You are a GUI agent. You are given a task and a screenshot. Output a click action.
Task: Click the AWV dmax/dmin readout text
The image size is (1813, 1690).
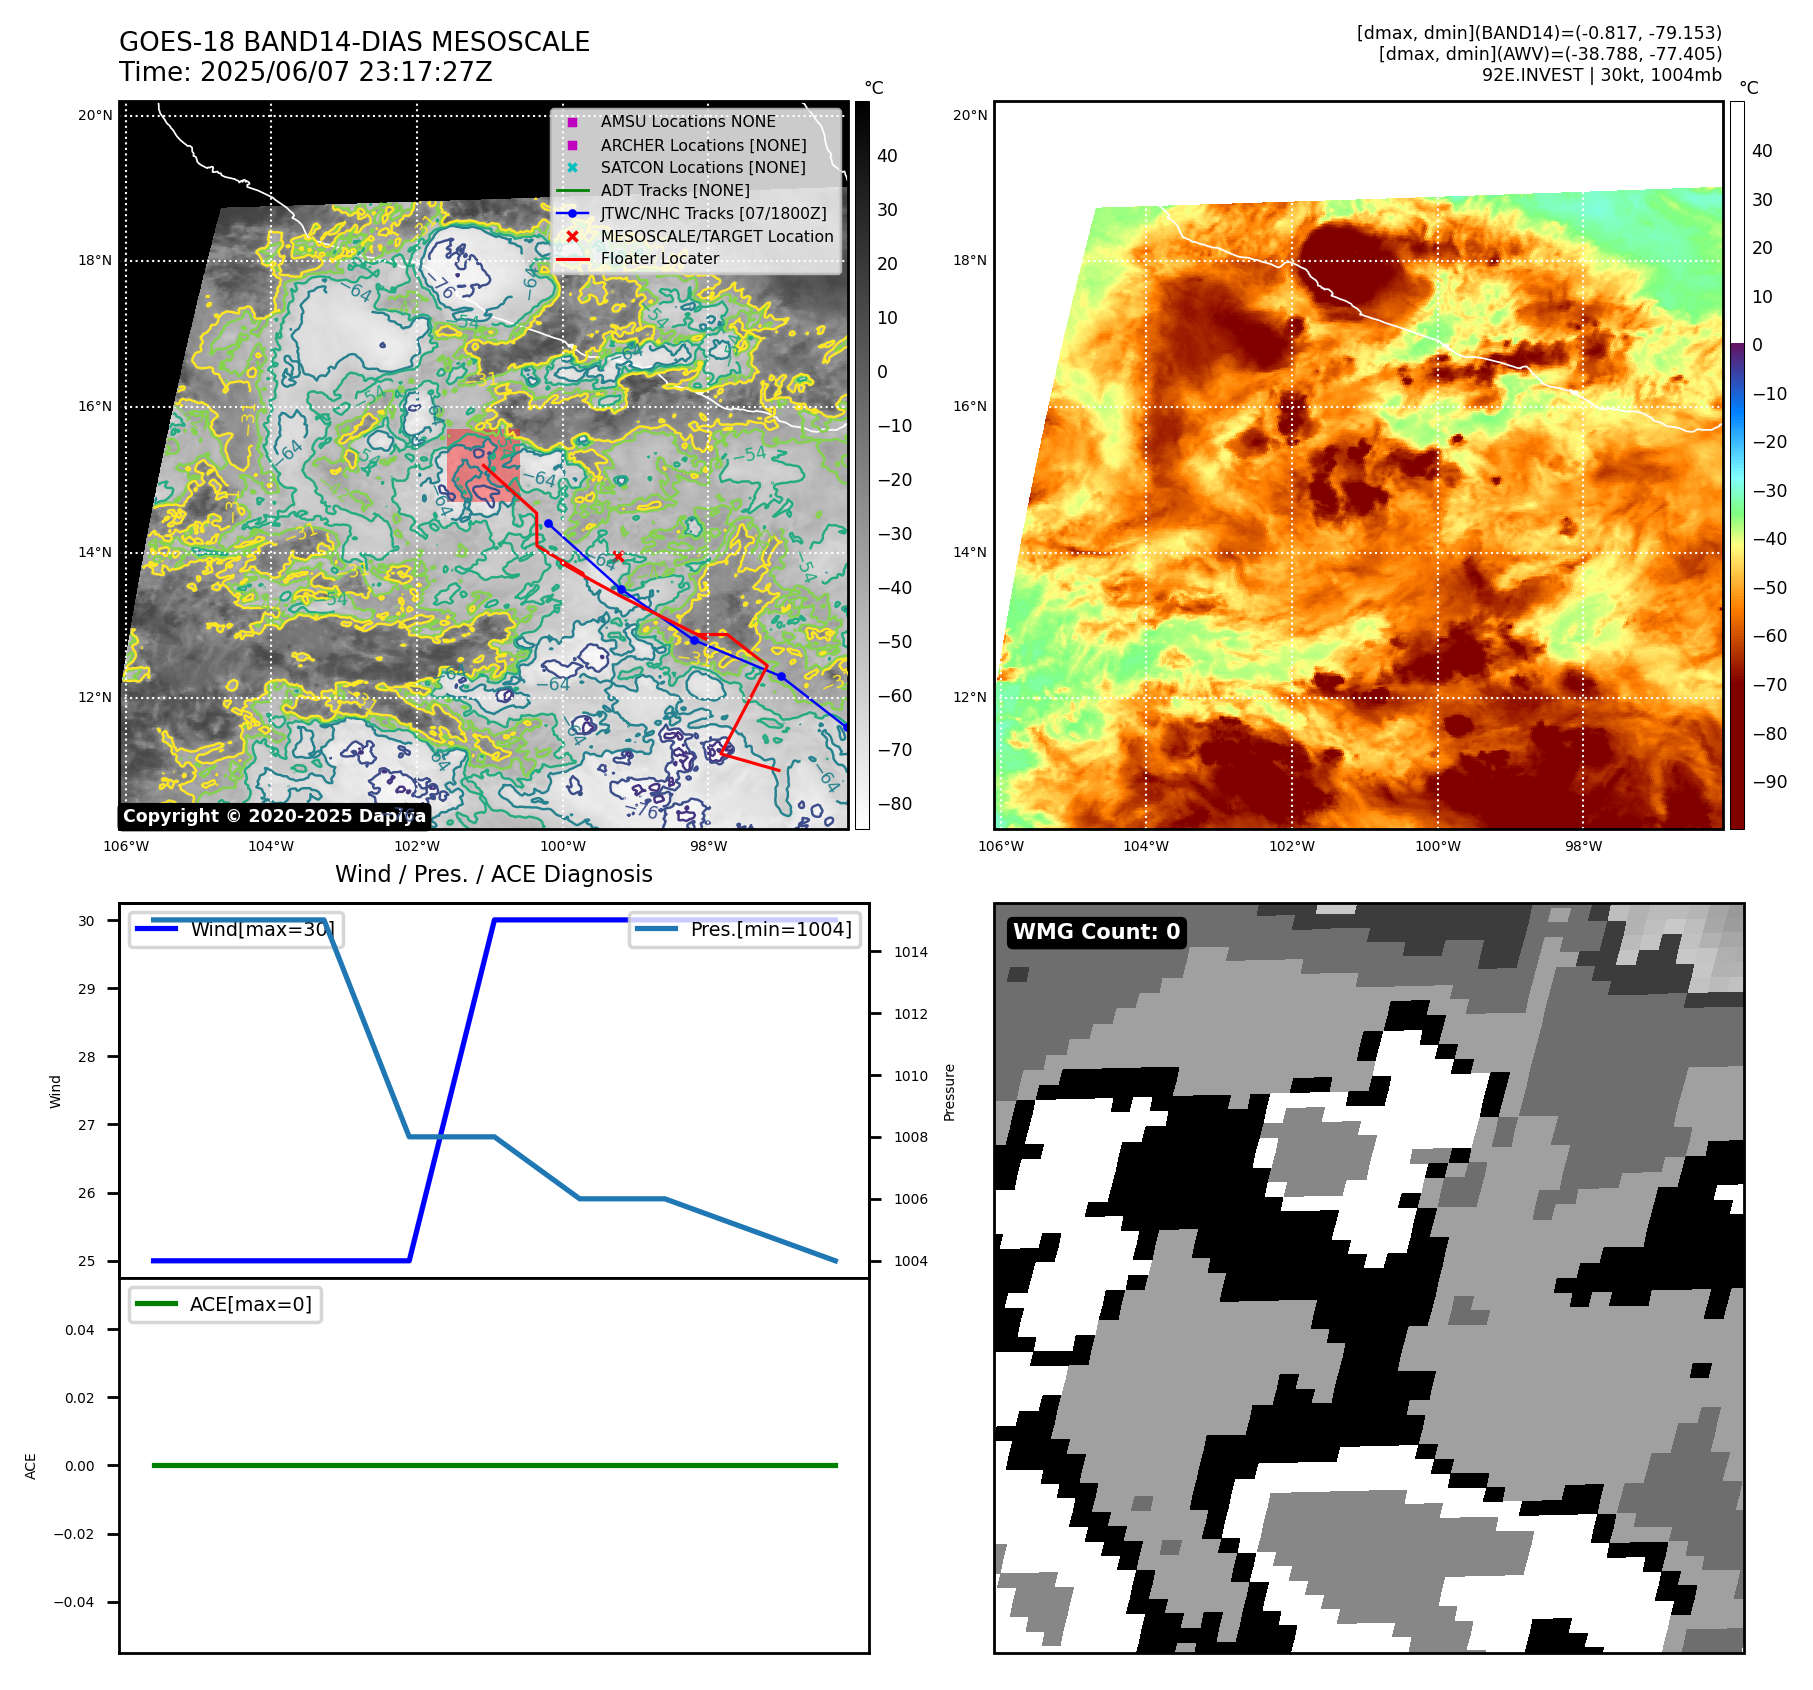pos(1550,54)
